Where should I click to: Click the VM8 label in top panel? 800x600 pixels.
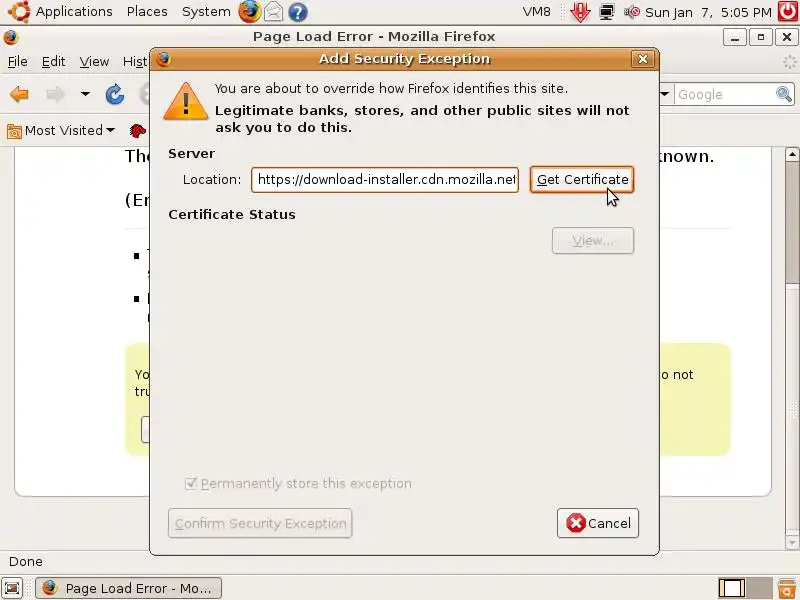(x=537, y=11)
